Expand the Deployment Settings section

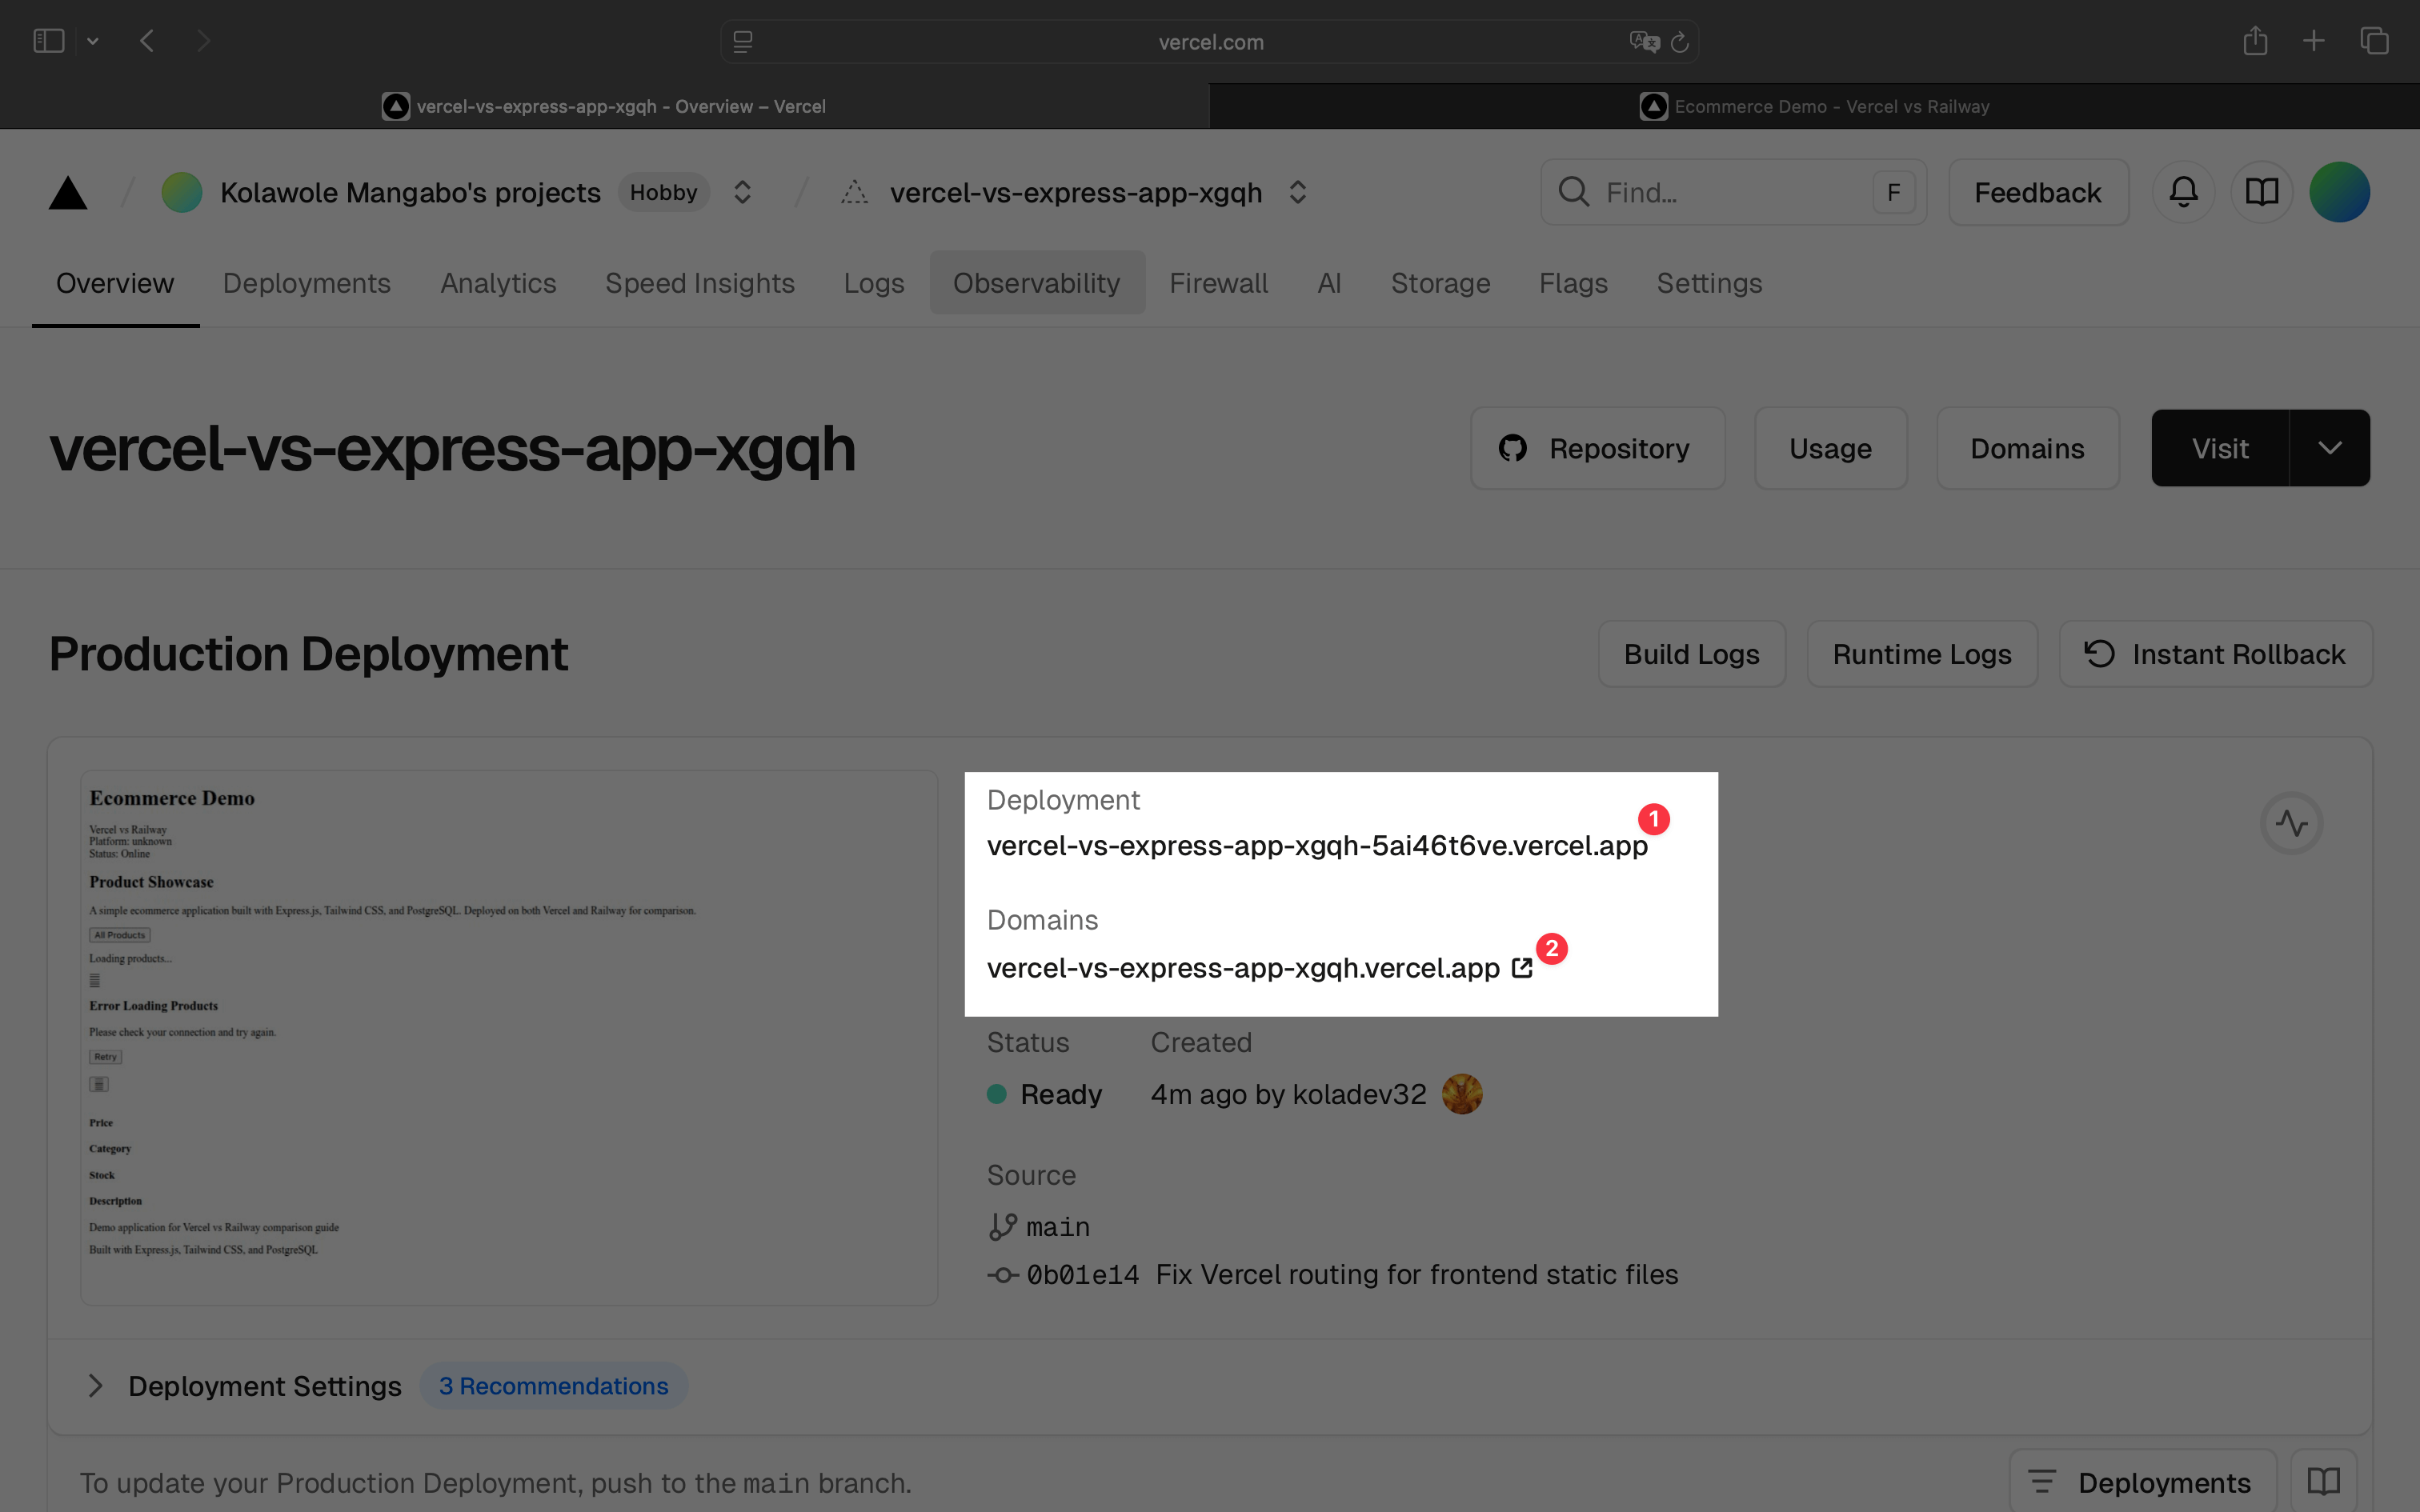(x=96, y=1386)
